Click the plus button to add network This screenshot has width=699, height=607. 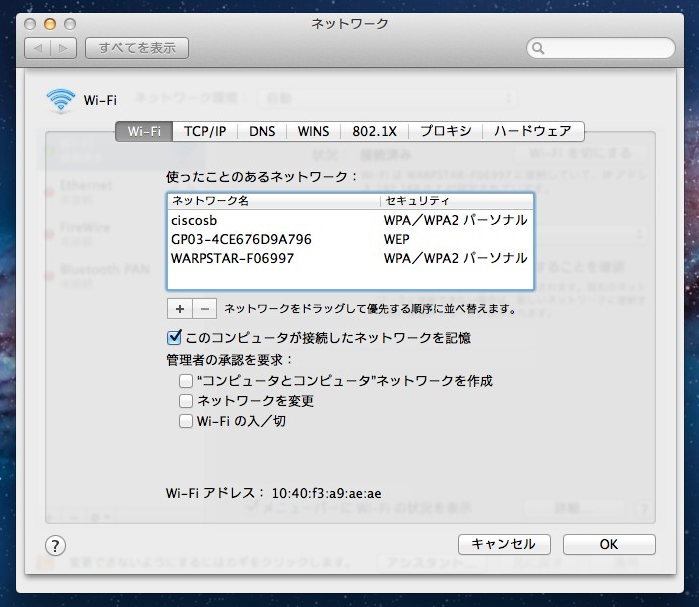(x=180, y=309)
